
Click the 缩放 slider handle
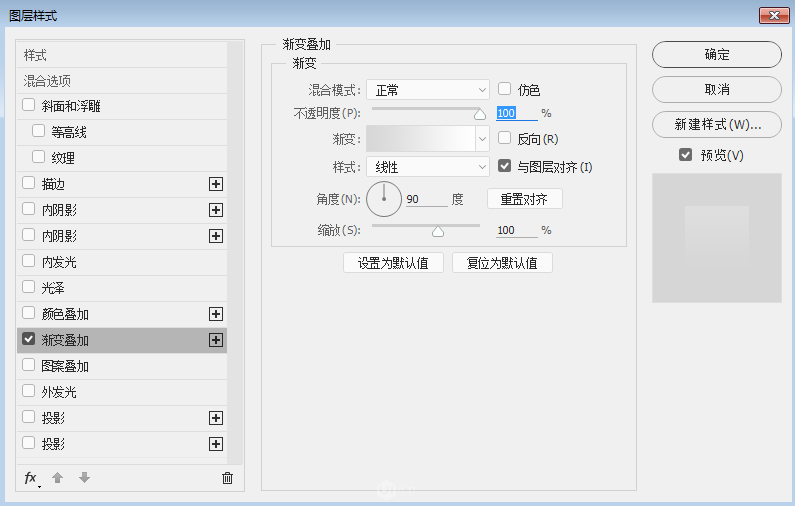point(437,232)
